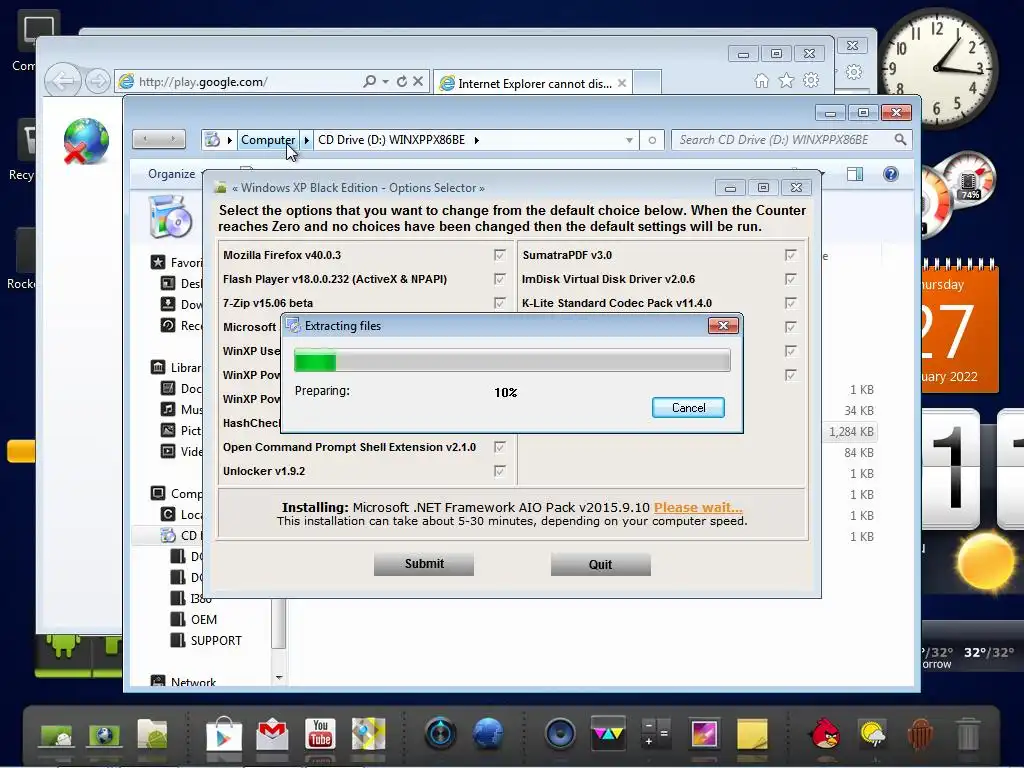Click the navigation pane vertical scrollbar
This screenshot has height=768, width=1024.
pyautogui.click(x=279, y=624)
